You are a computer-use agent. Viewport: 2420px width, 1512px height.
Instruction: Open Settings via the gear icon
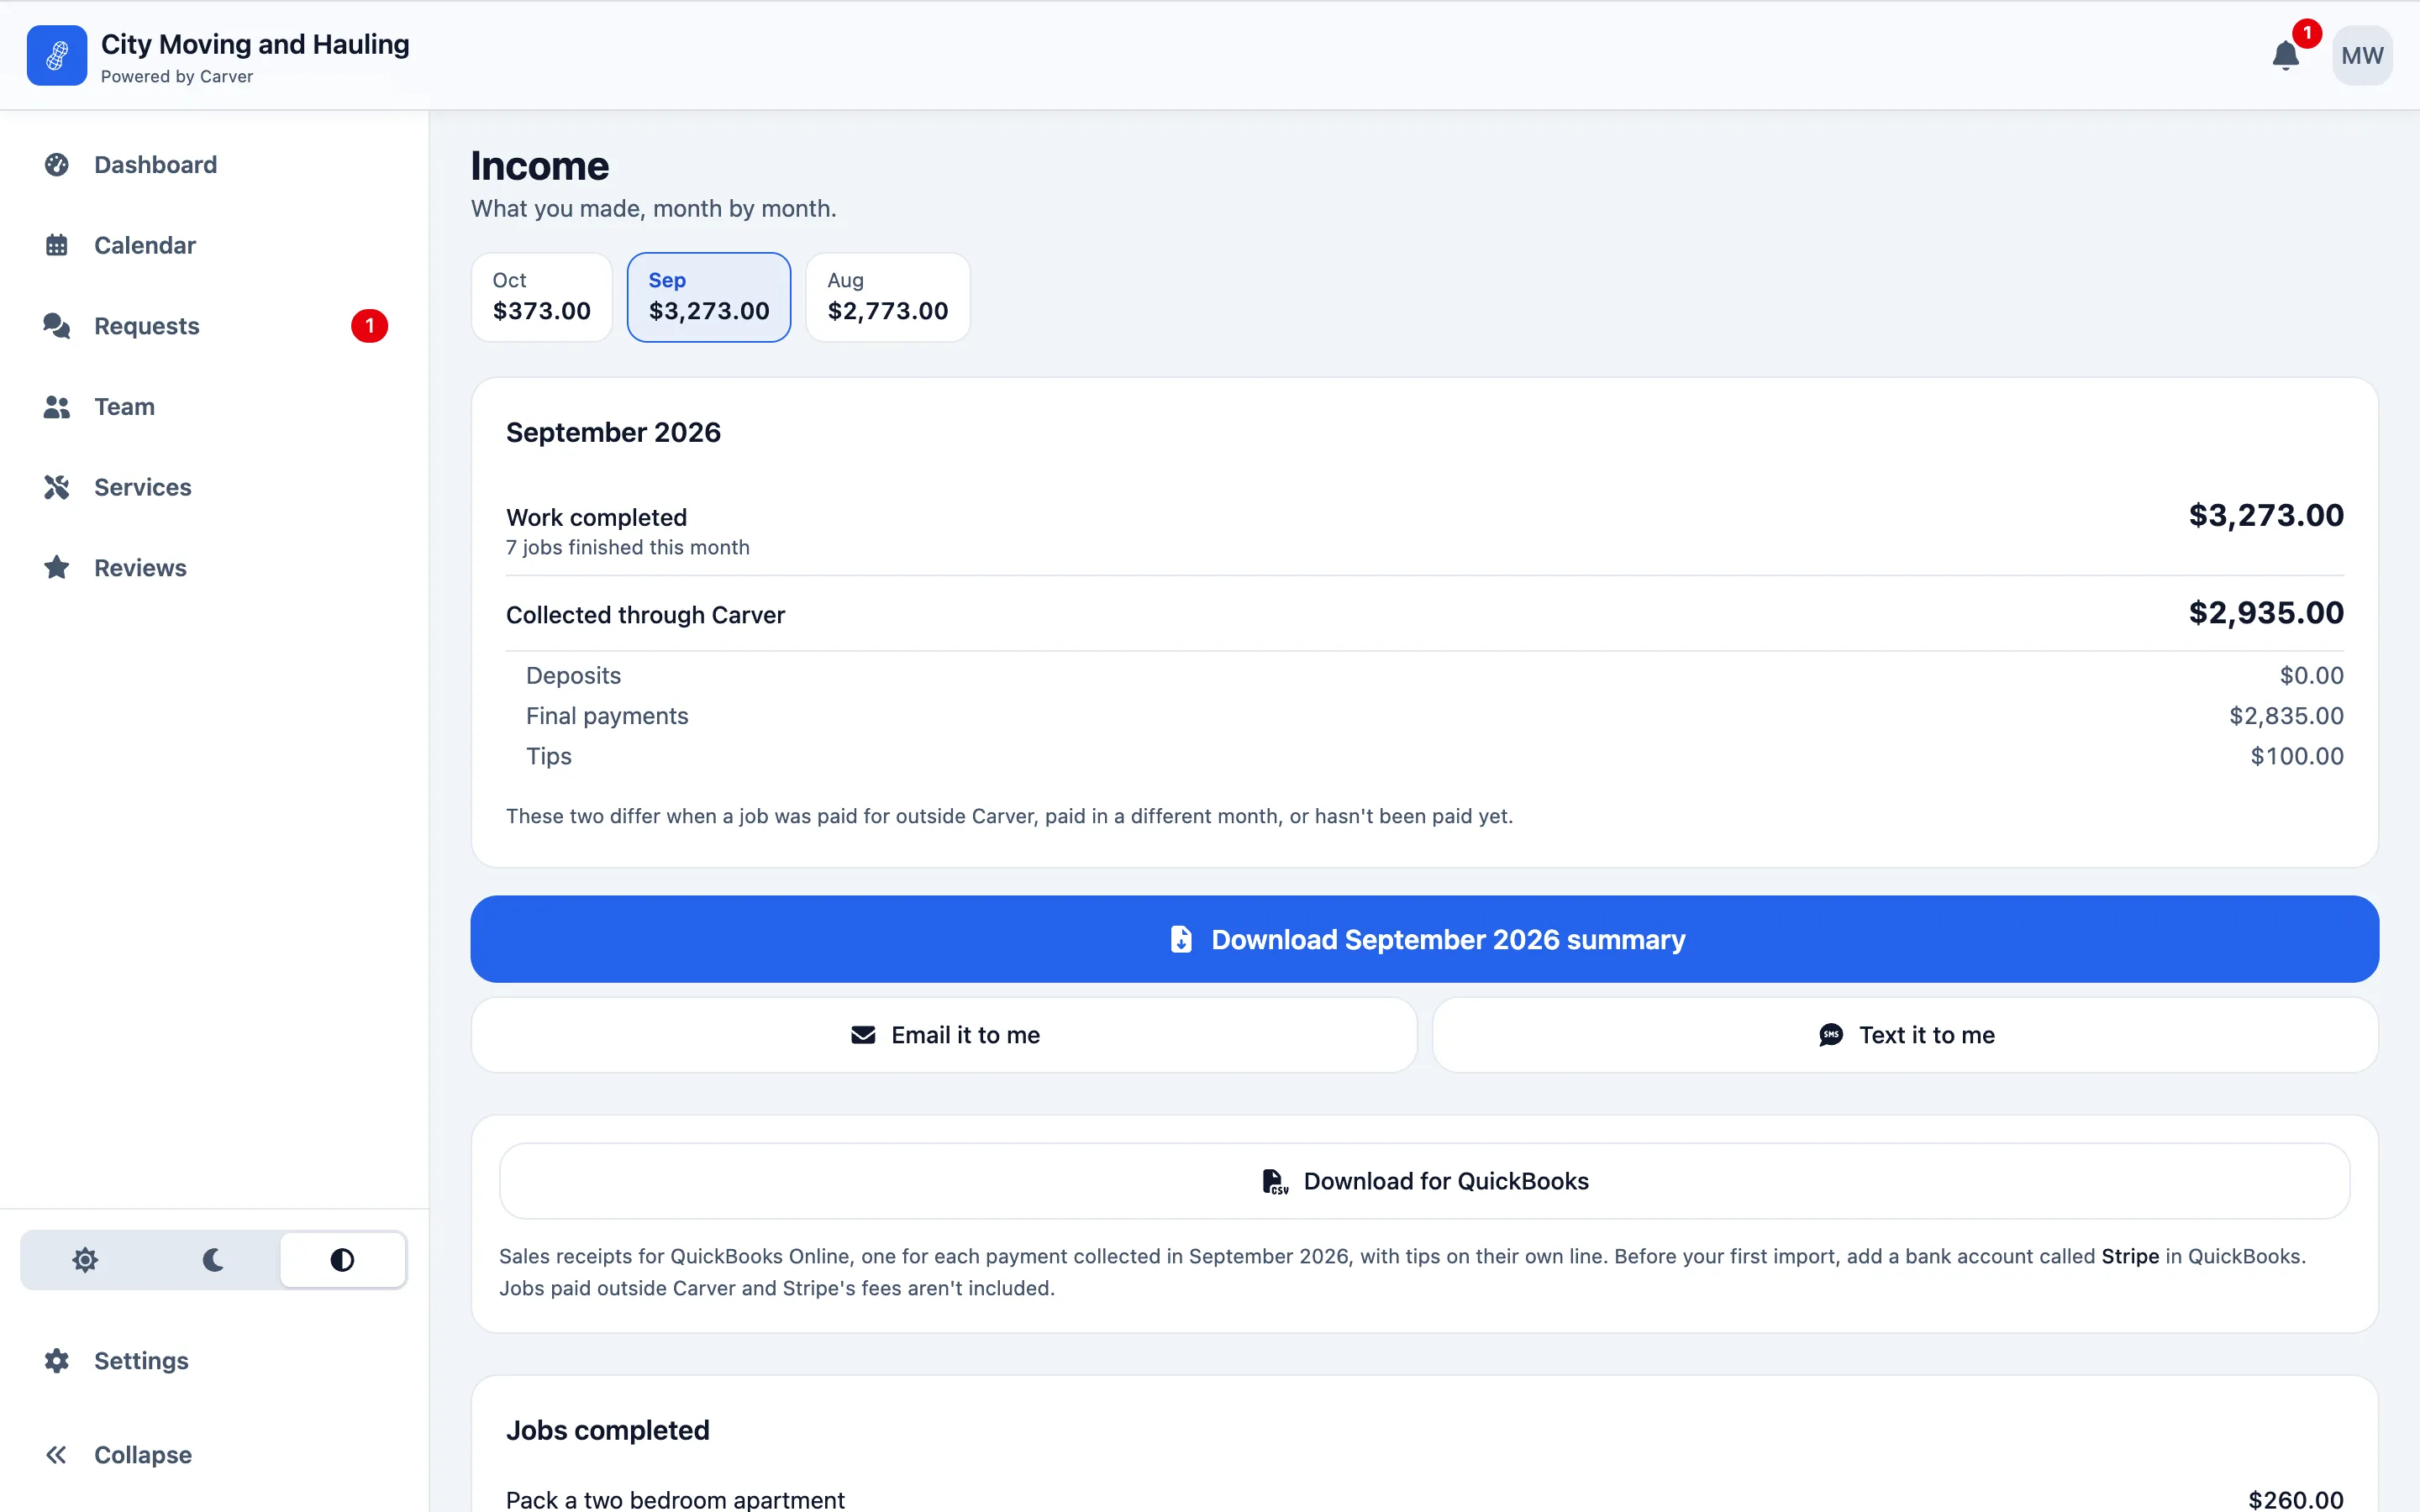pyautogui.click(x=57, y=1360)
